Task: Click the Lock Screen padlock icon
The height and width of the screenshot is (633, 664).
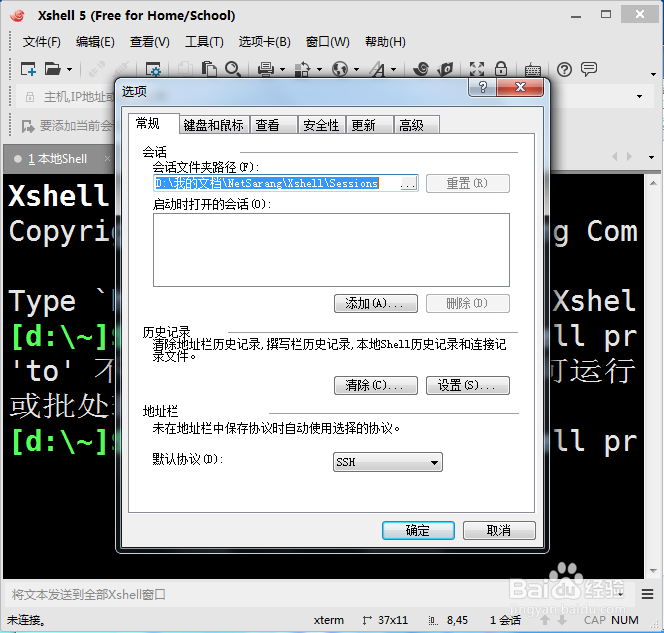Action: tap(501, 69)
